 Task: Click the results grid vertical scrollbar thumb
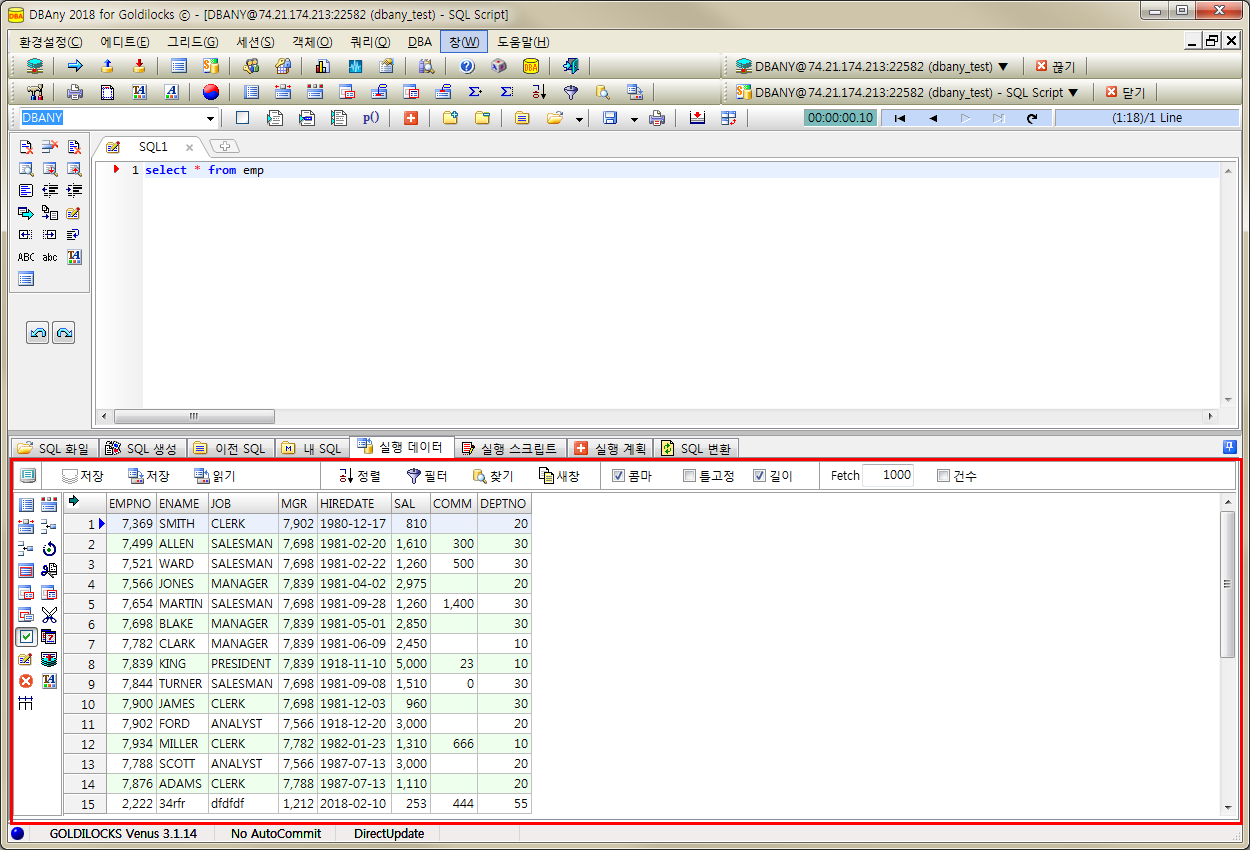point(1228,584)
